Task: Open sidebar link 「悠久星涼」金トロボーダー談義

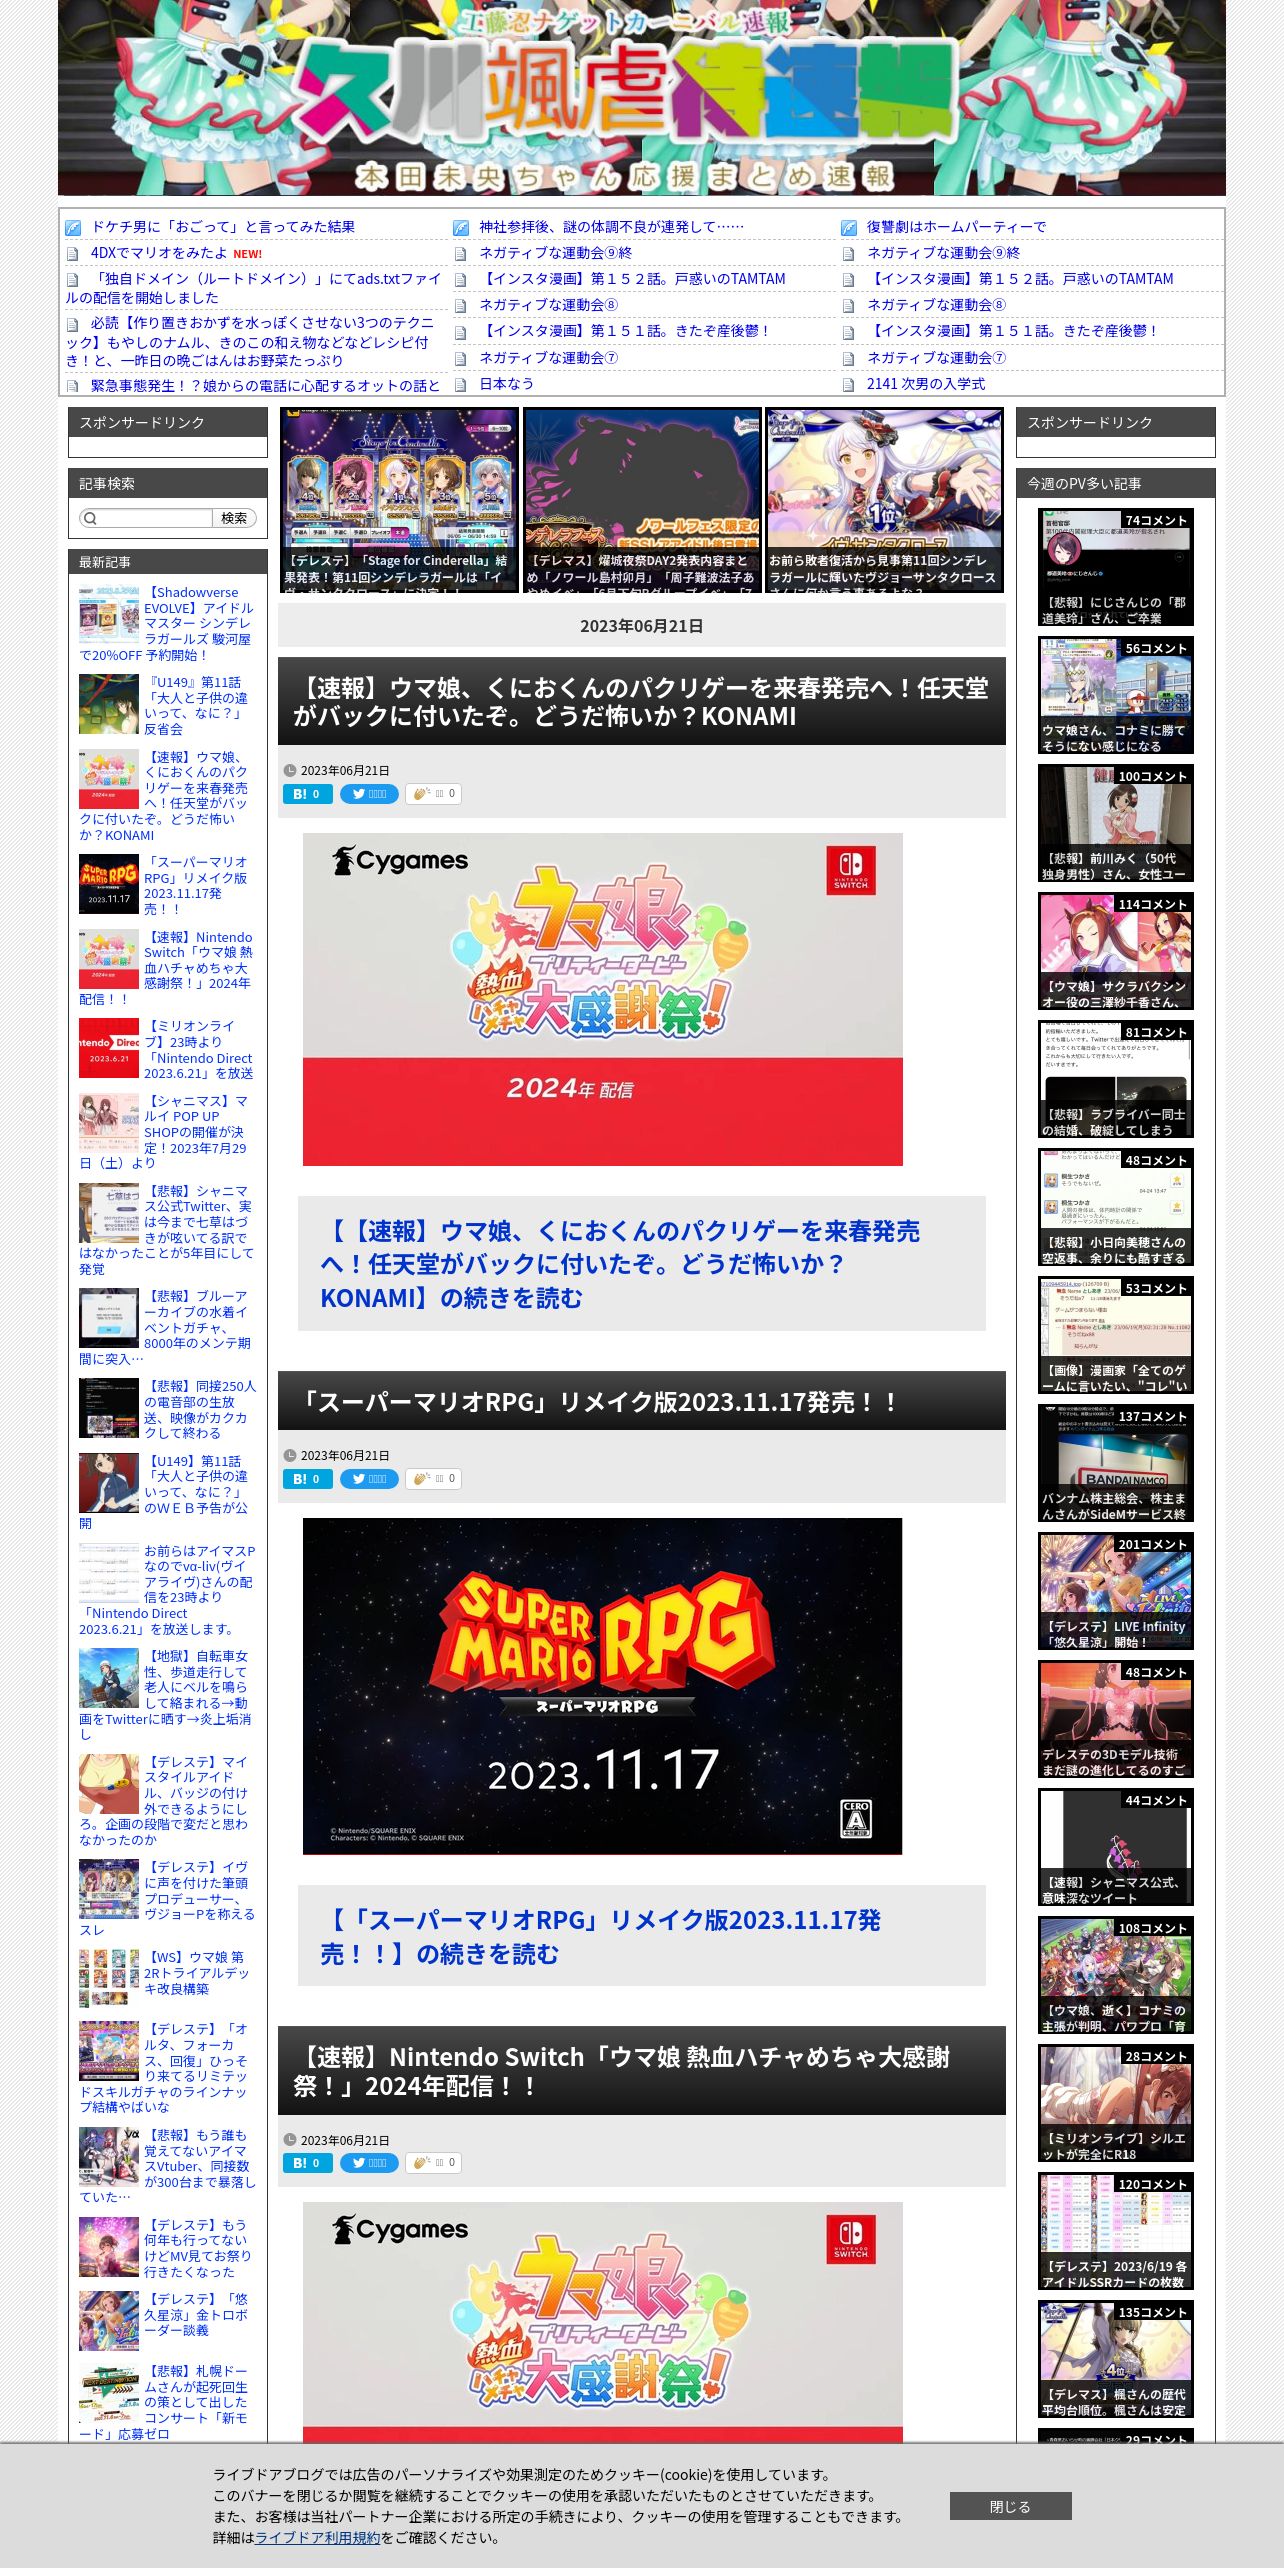Action: pos(195,2314)
